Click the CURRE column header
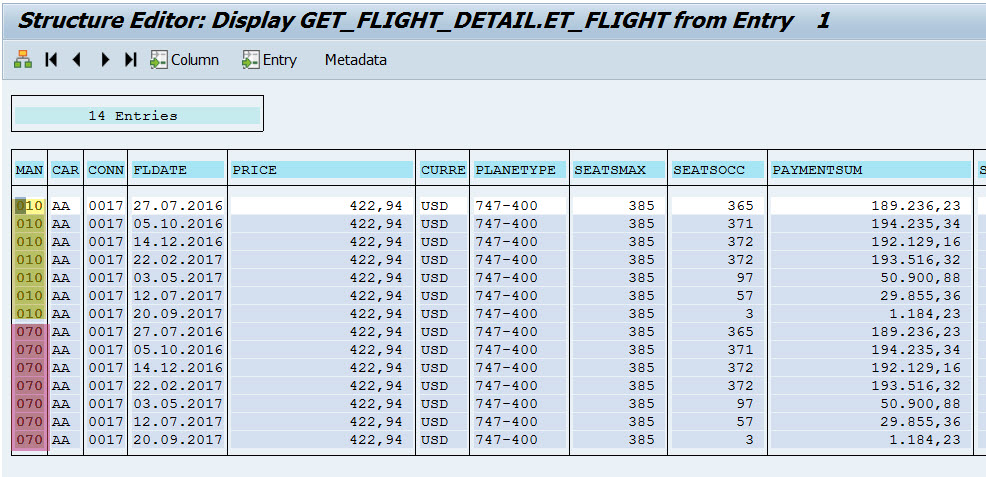This screenshot has height=477, width=986. (x=442, y=170)
